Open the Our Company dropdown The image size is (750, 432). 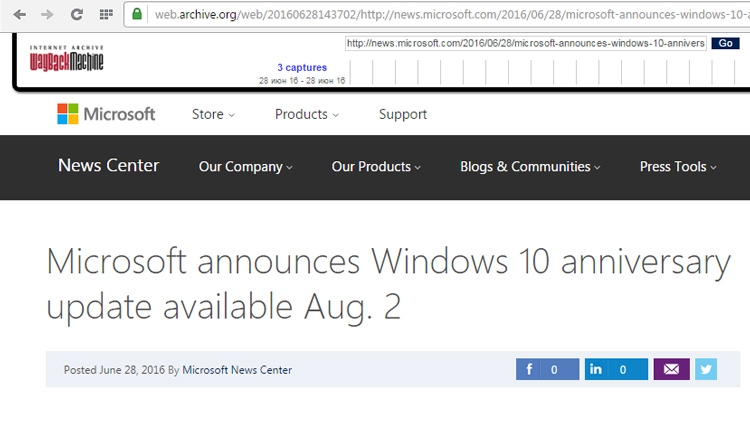coord(246,167)
